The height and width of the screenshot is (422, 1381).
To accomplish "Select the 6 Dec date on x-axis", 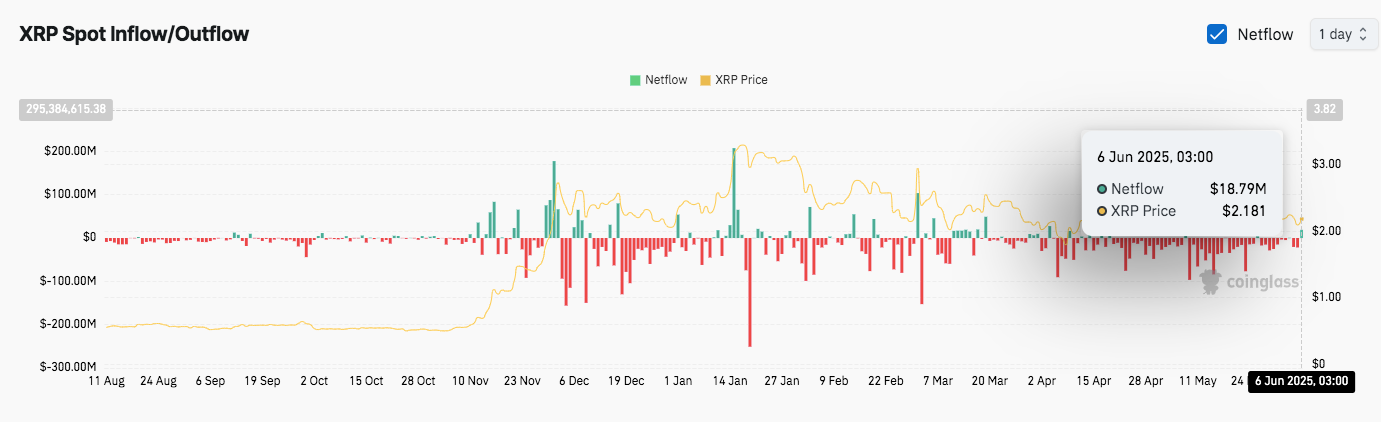I will (x=573, y=381).
